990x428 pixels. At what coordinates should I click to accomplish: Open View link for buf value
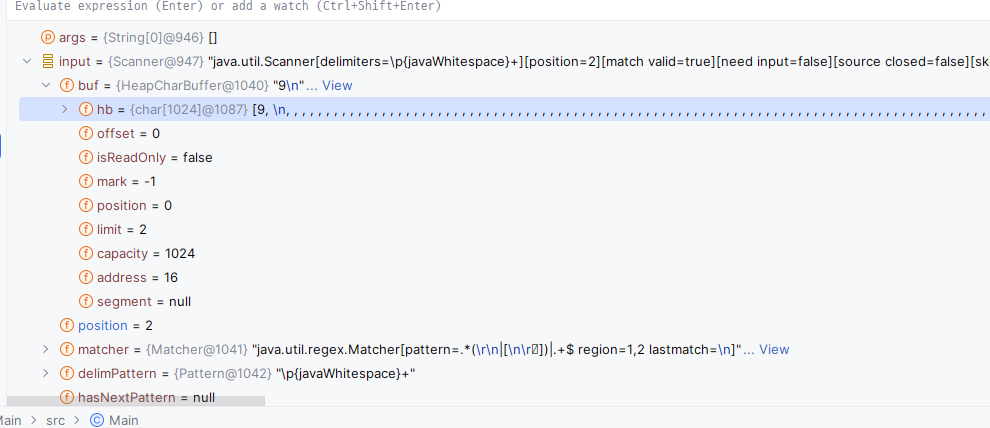[337, 85]
